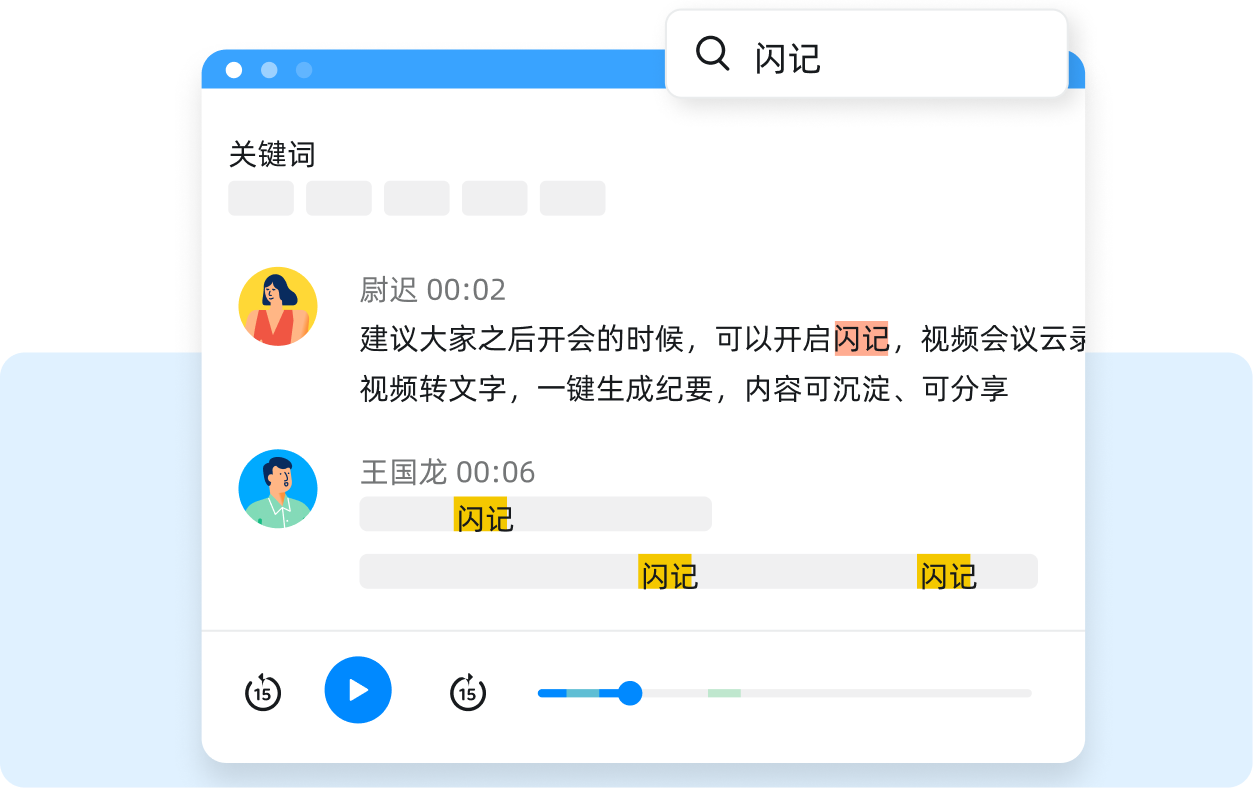Viewport: 1253px width, 788px height.
Task: Pick the fourth keyword chip under 关键词
Action: 495,198
